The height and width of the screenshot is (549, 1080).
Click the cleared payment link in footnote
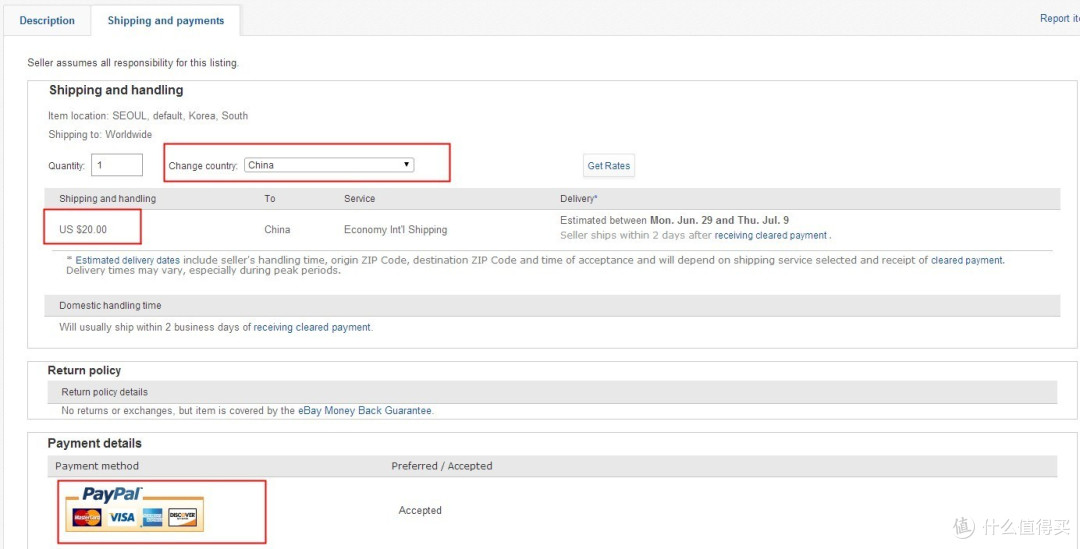click(x=967, y=260)
